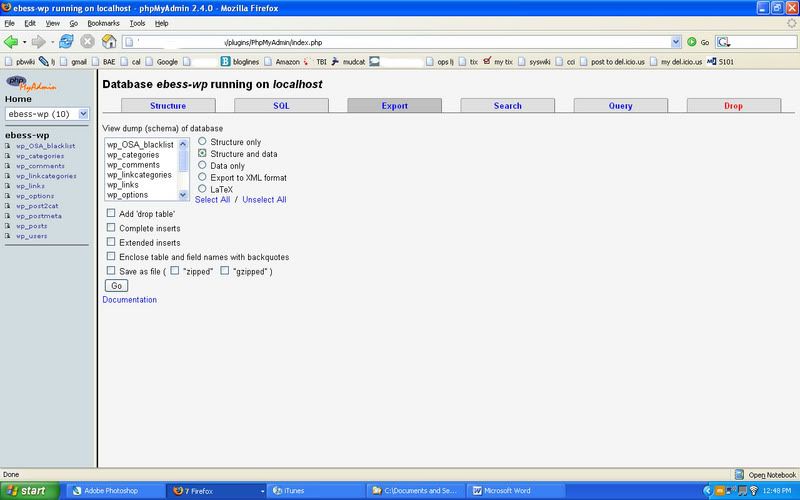Click the 'Unselect All' link
The image size is (800, 500).
(264, 200)
